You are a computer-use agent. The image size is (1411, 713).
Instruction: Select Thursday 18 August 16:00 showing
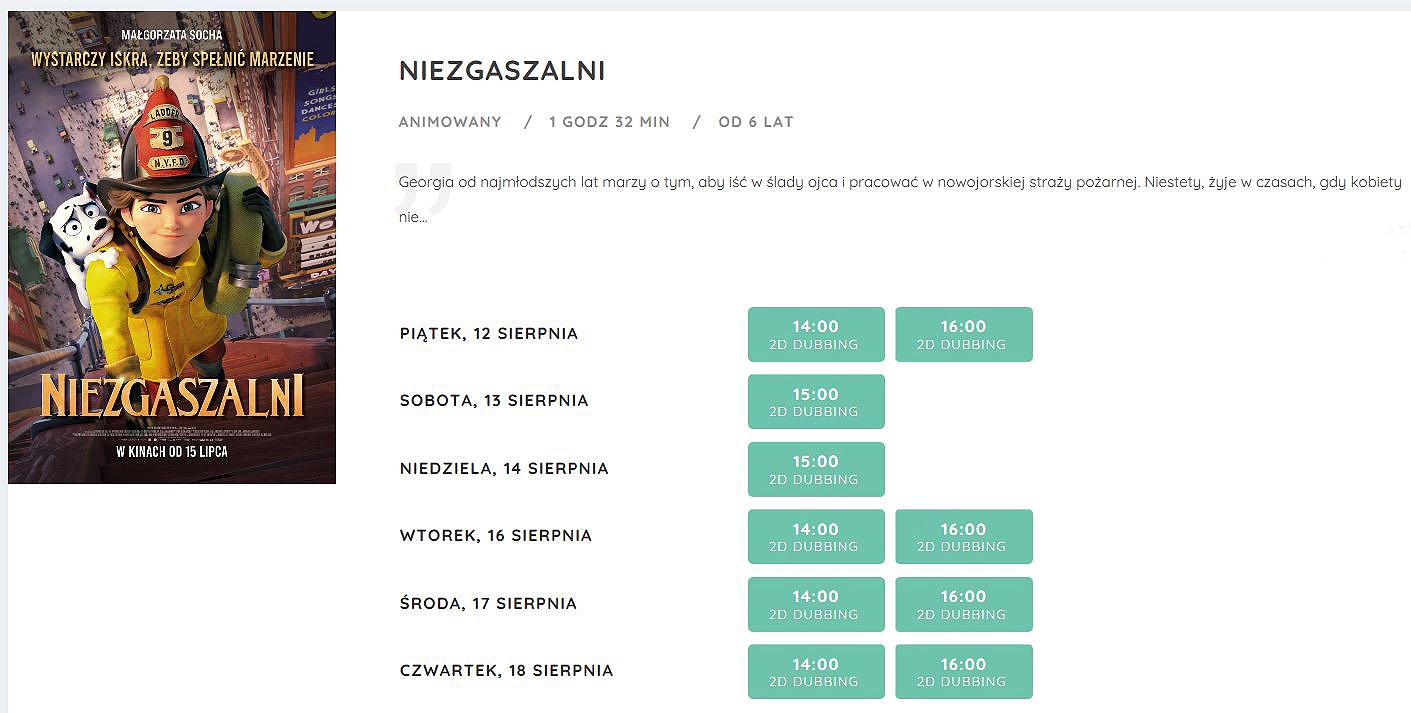tap(964, 671)
